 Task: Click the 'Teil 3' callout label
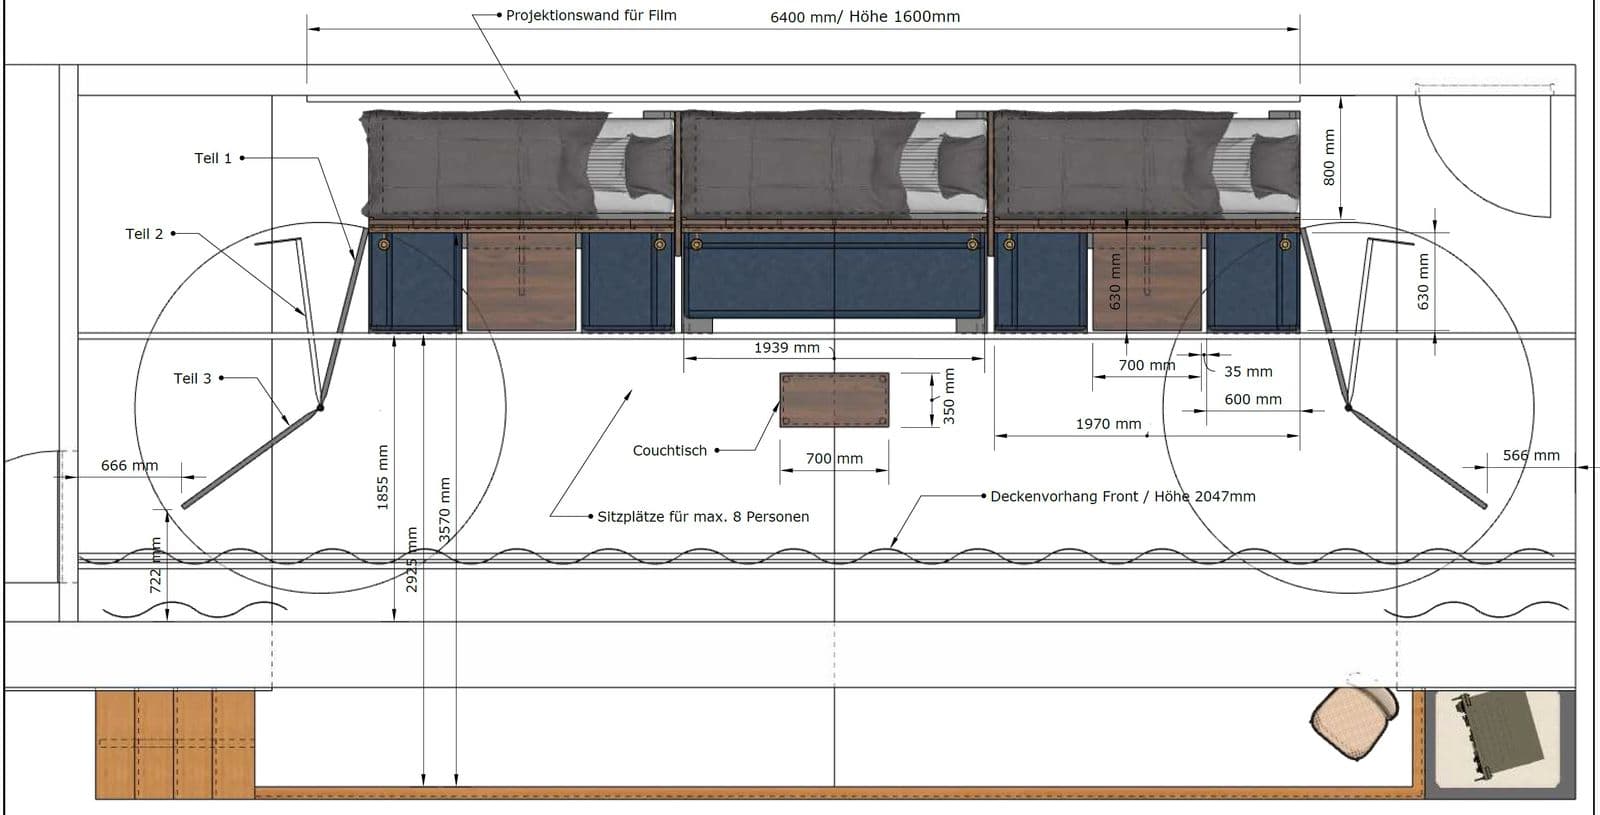pyautogui.click(x=192, y=378)
